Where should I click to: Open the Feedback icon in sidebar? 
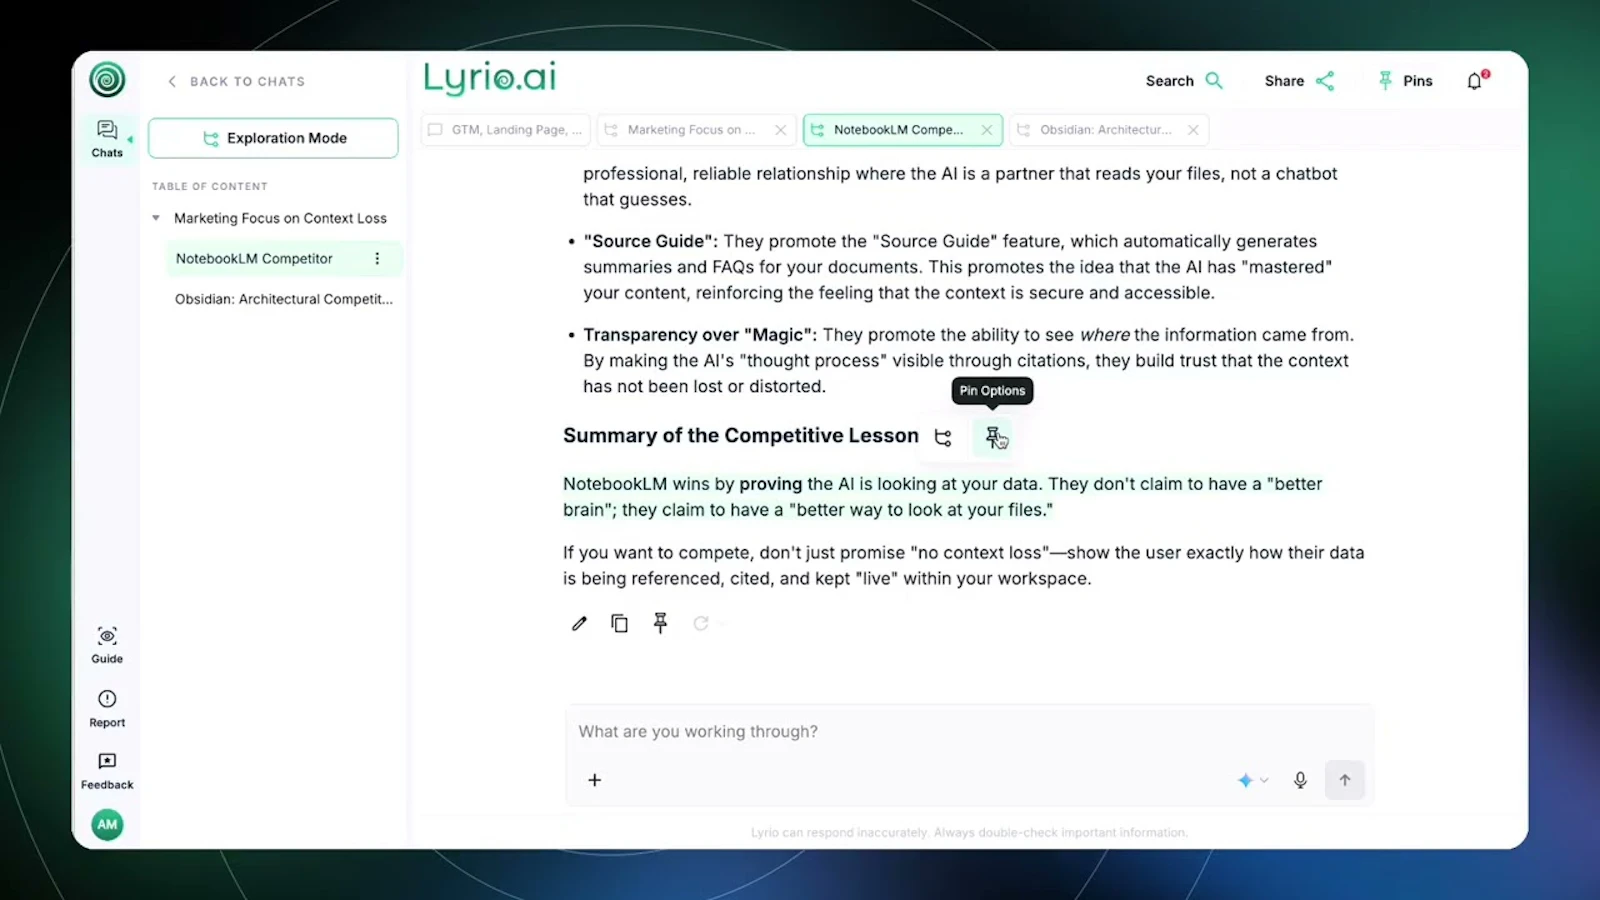point(107,771)
